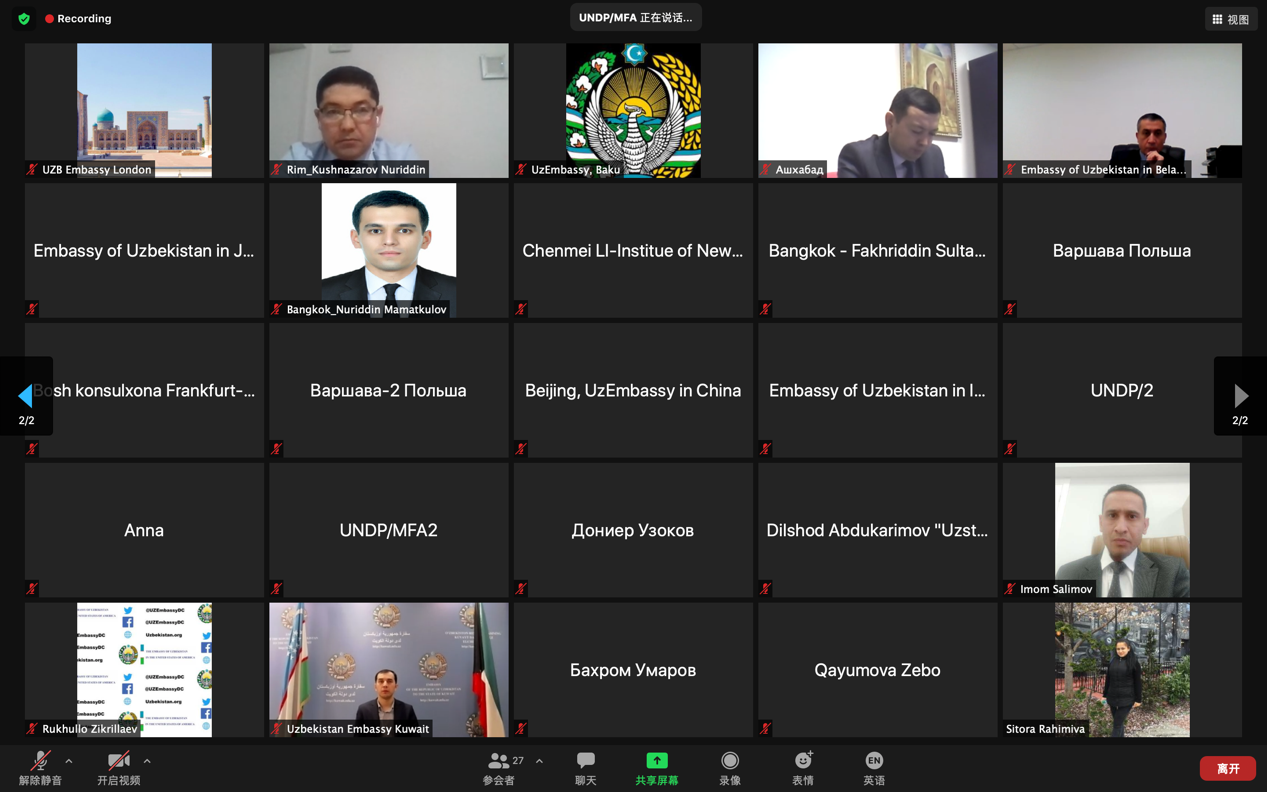Open the chat bubble icon
Image resolution: width=1267 pixels, height=792 pixels.
586,761
